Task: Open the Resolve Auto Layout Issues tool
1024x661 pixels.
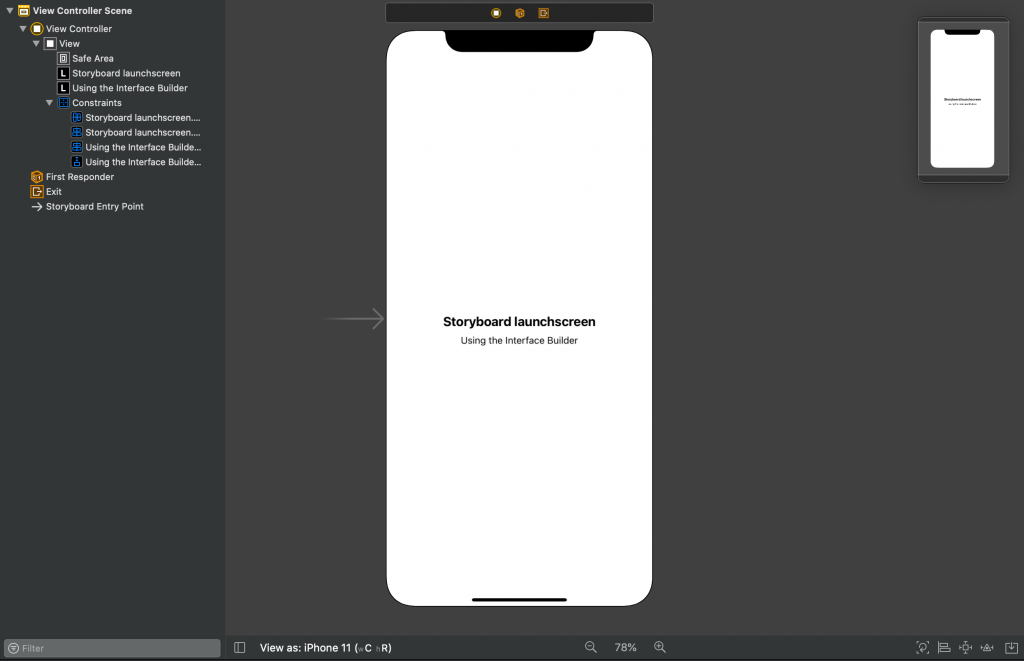Action: [x=987, y=648]
